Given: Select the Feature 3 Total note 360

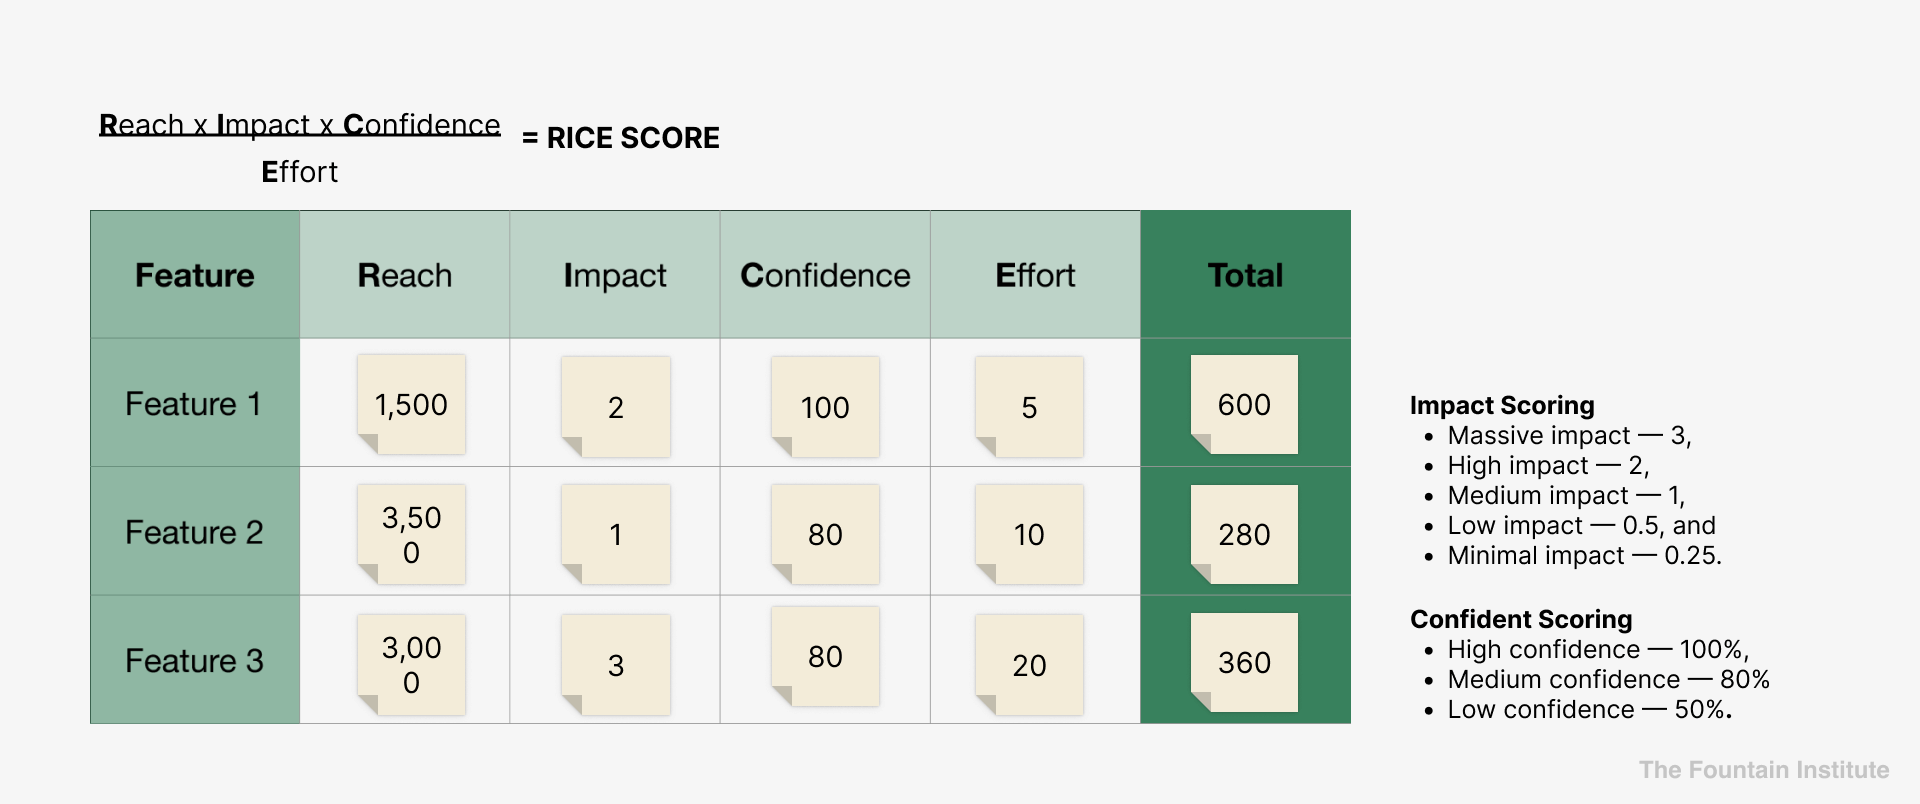Looking at the screenshot, I should [1244, 662].
